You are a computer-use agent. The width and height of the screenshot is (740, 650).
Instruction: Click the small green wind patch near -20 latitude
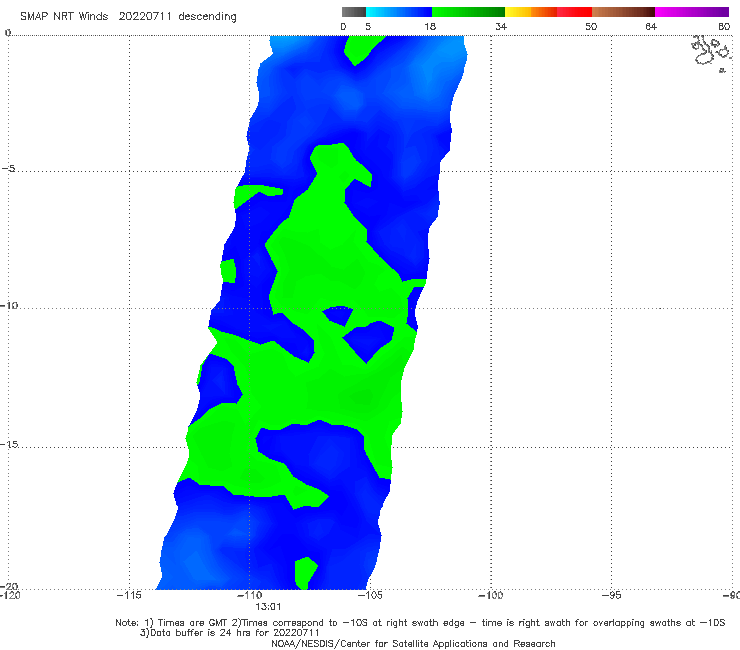pos(306,573)
